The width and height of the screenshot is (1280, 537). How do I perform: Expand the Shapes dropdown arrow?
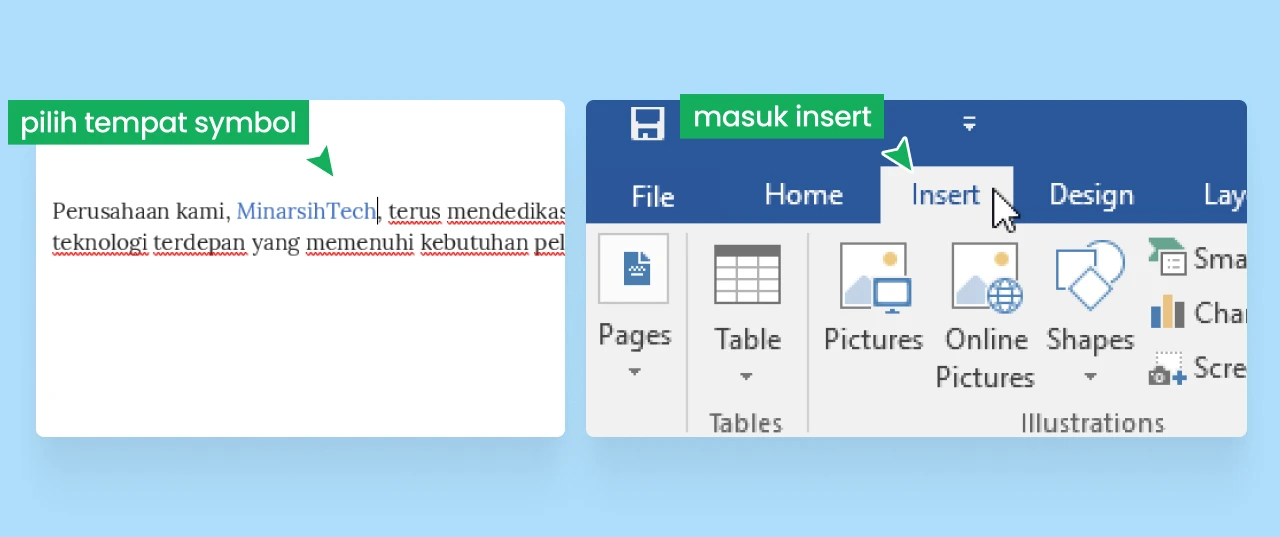[1090, 377]
